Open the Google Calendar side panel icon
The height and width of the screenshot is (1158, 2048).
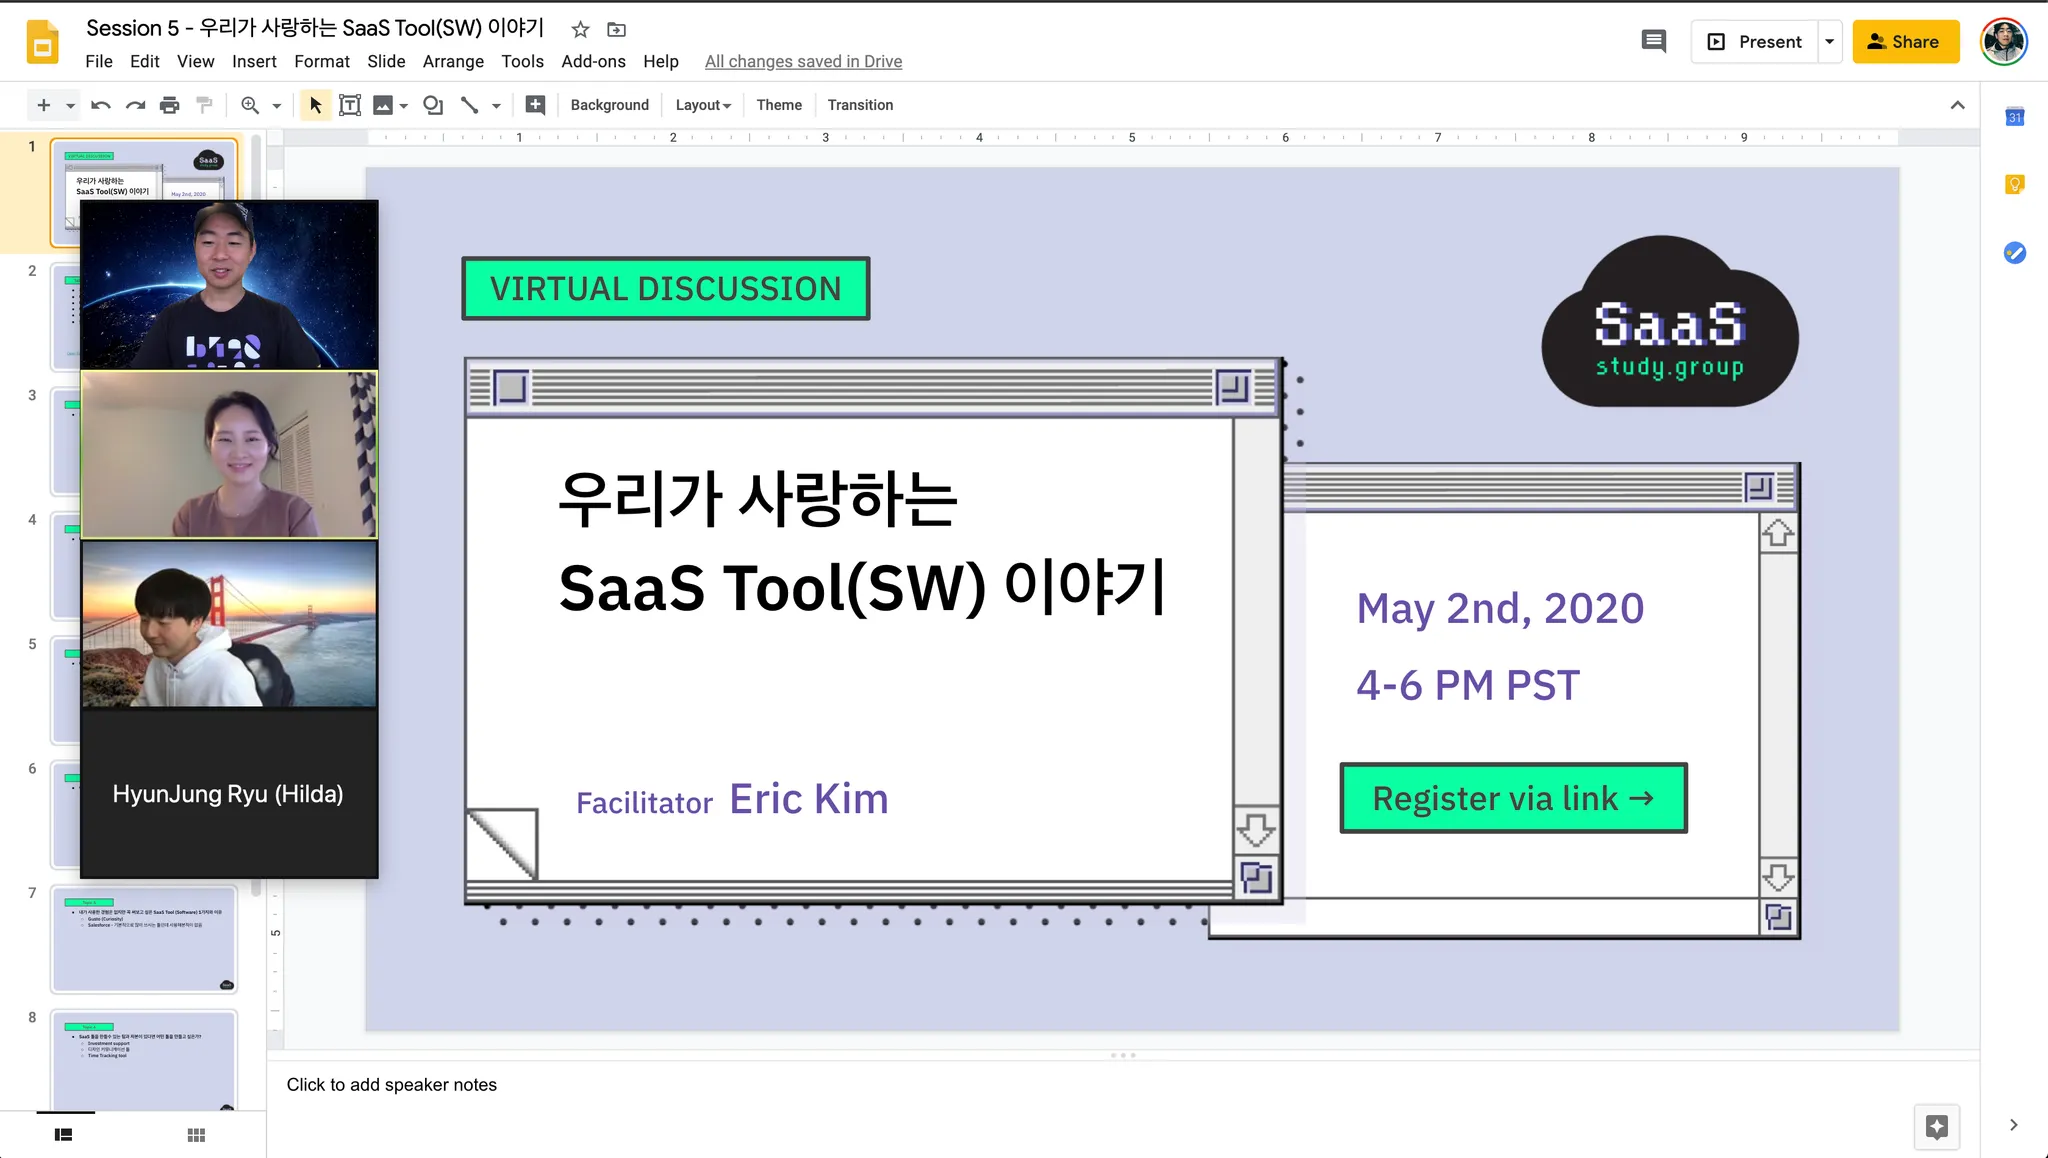[2014, 117]
